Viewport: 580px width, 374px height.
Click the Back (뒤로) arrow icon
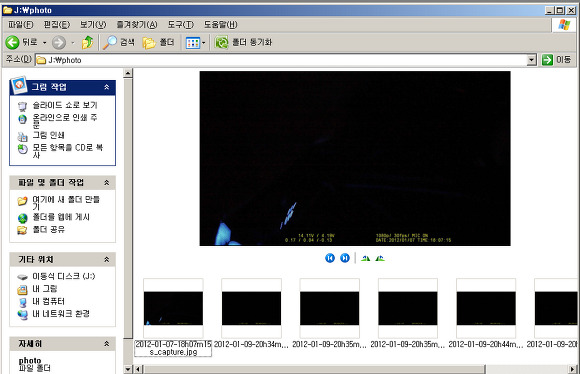[x=12, y=43]
